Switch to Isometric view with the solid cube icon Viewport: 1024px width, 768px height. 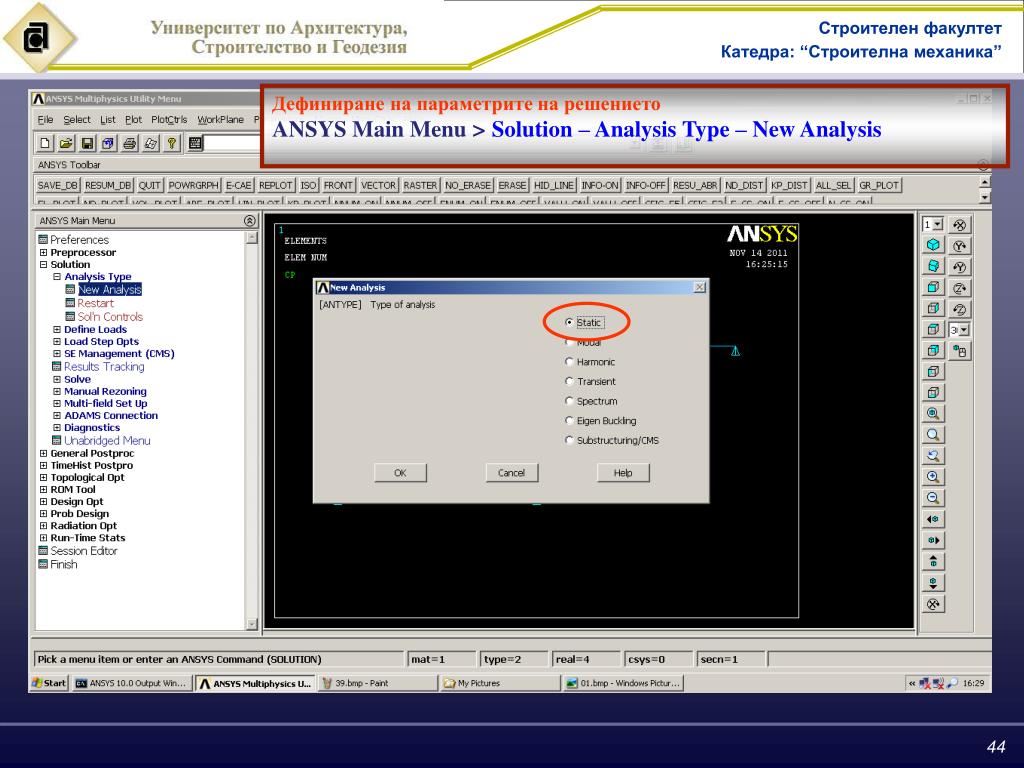933,245
